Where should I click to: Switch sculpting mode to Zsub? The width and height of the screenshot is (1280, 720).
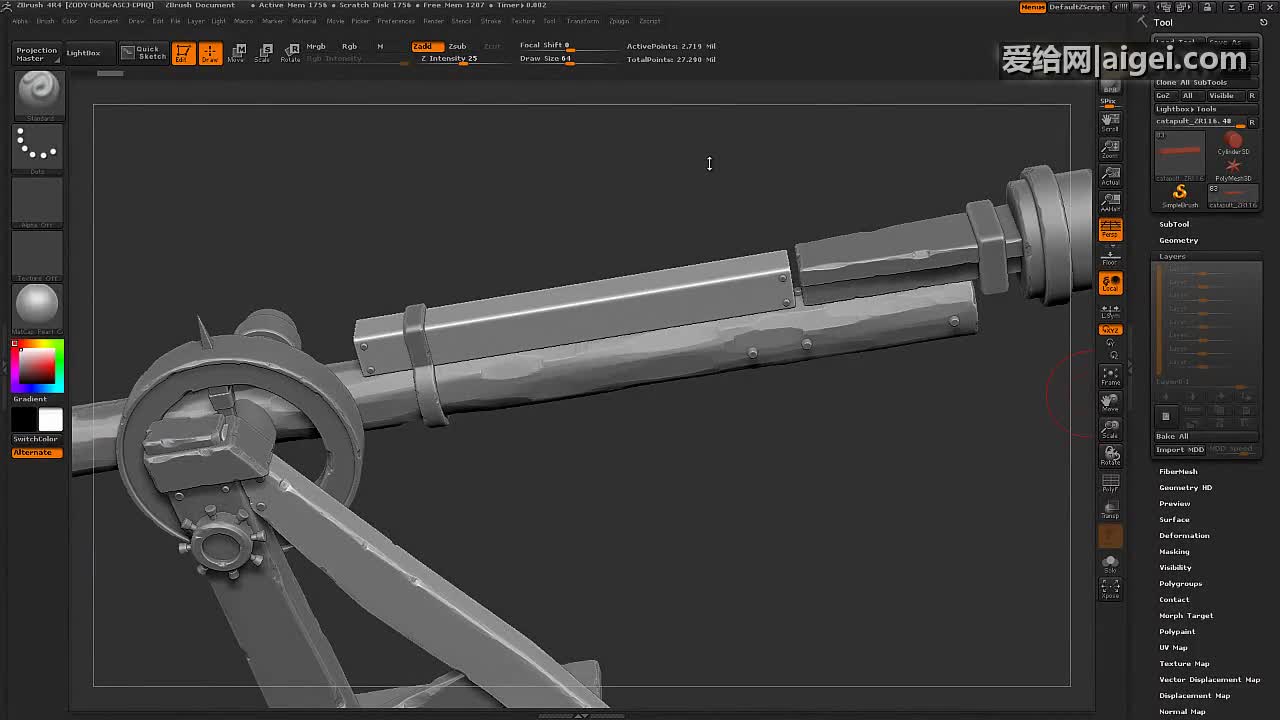[457, 46]
